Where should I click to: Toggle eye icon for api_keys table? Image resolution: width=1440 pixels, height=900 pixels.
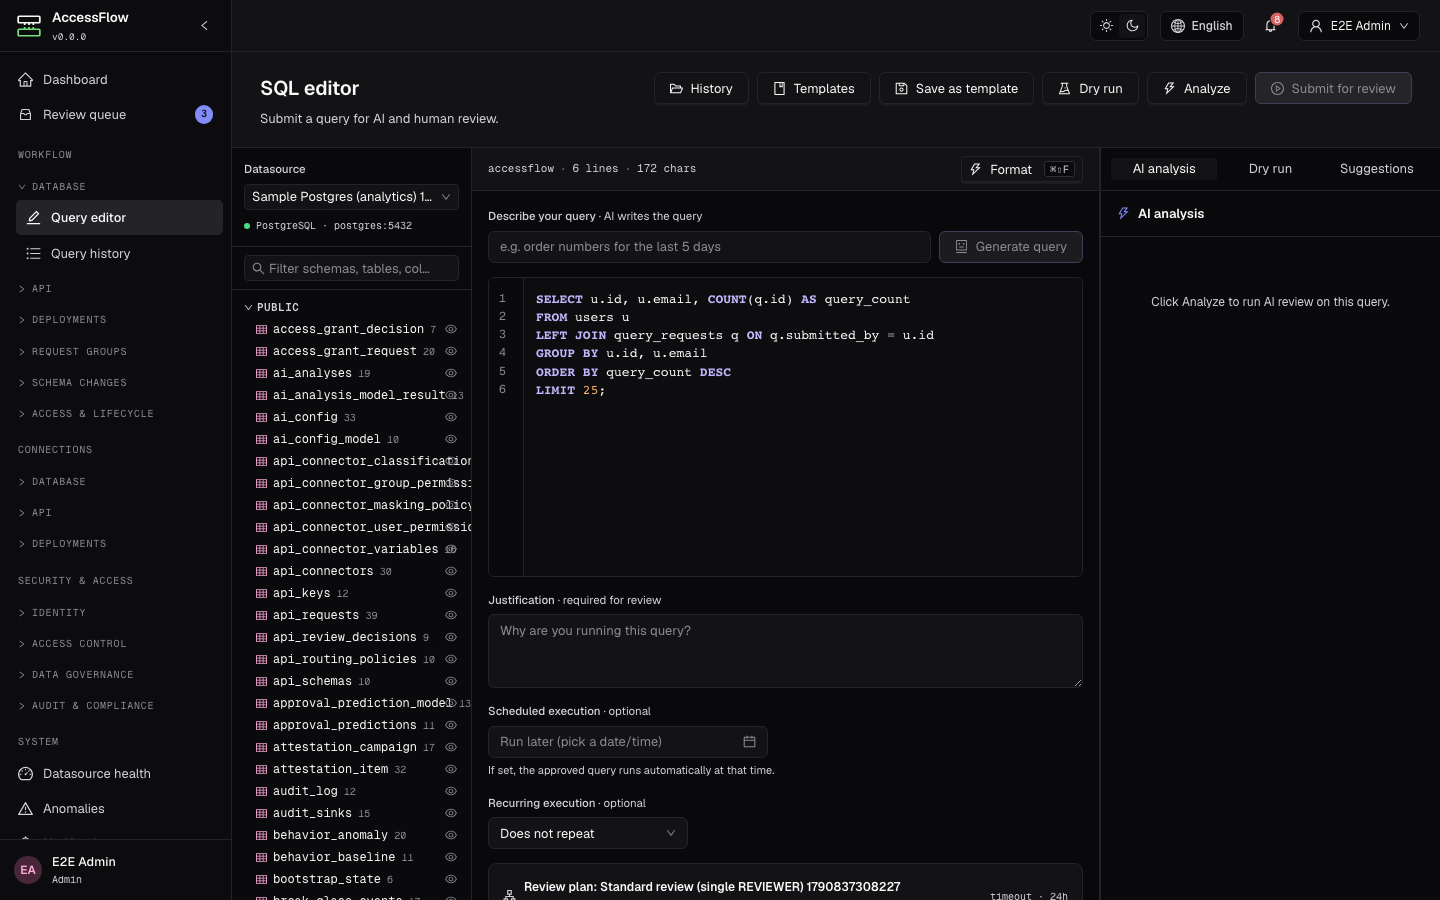coord(451,593)
